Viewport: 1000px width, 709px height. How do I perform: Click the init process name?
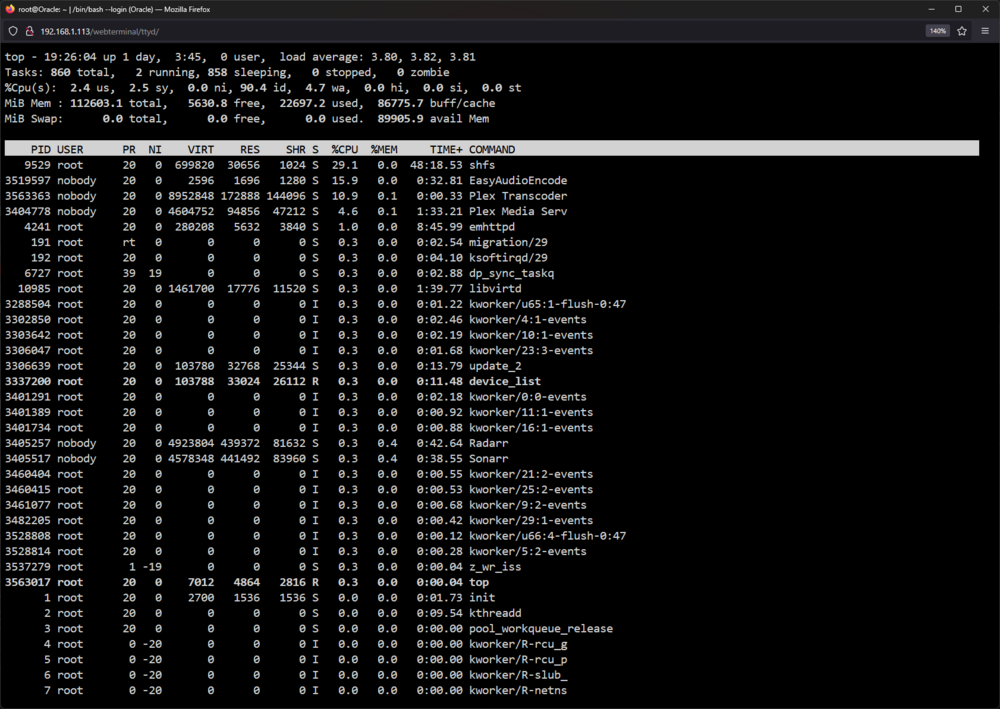(482, 597)
